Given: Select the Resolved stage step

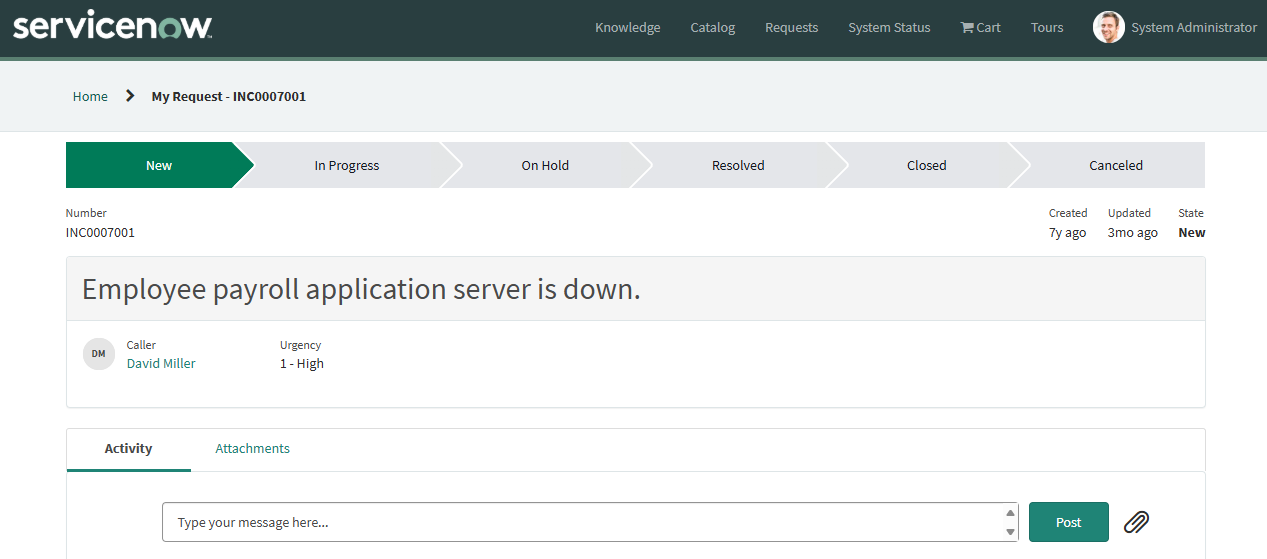Looking at the screenshot, I should [x=738, y=165].
